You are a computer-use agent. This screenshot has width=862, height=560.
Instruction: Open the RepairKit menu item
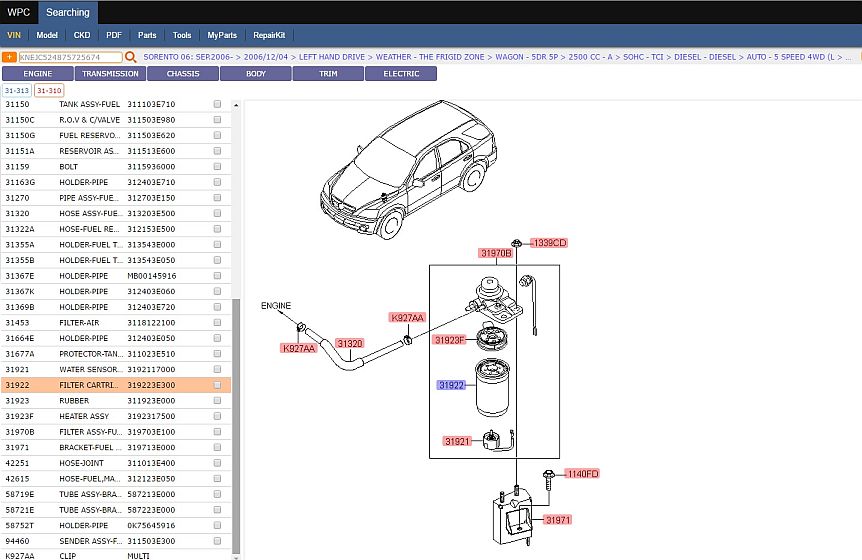click(x=269, y=35)
